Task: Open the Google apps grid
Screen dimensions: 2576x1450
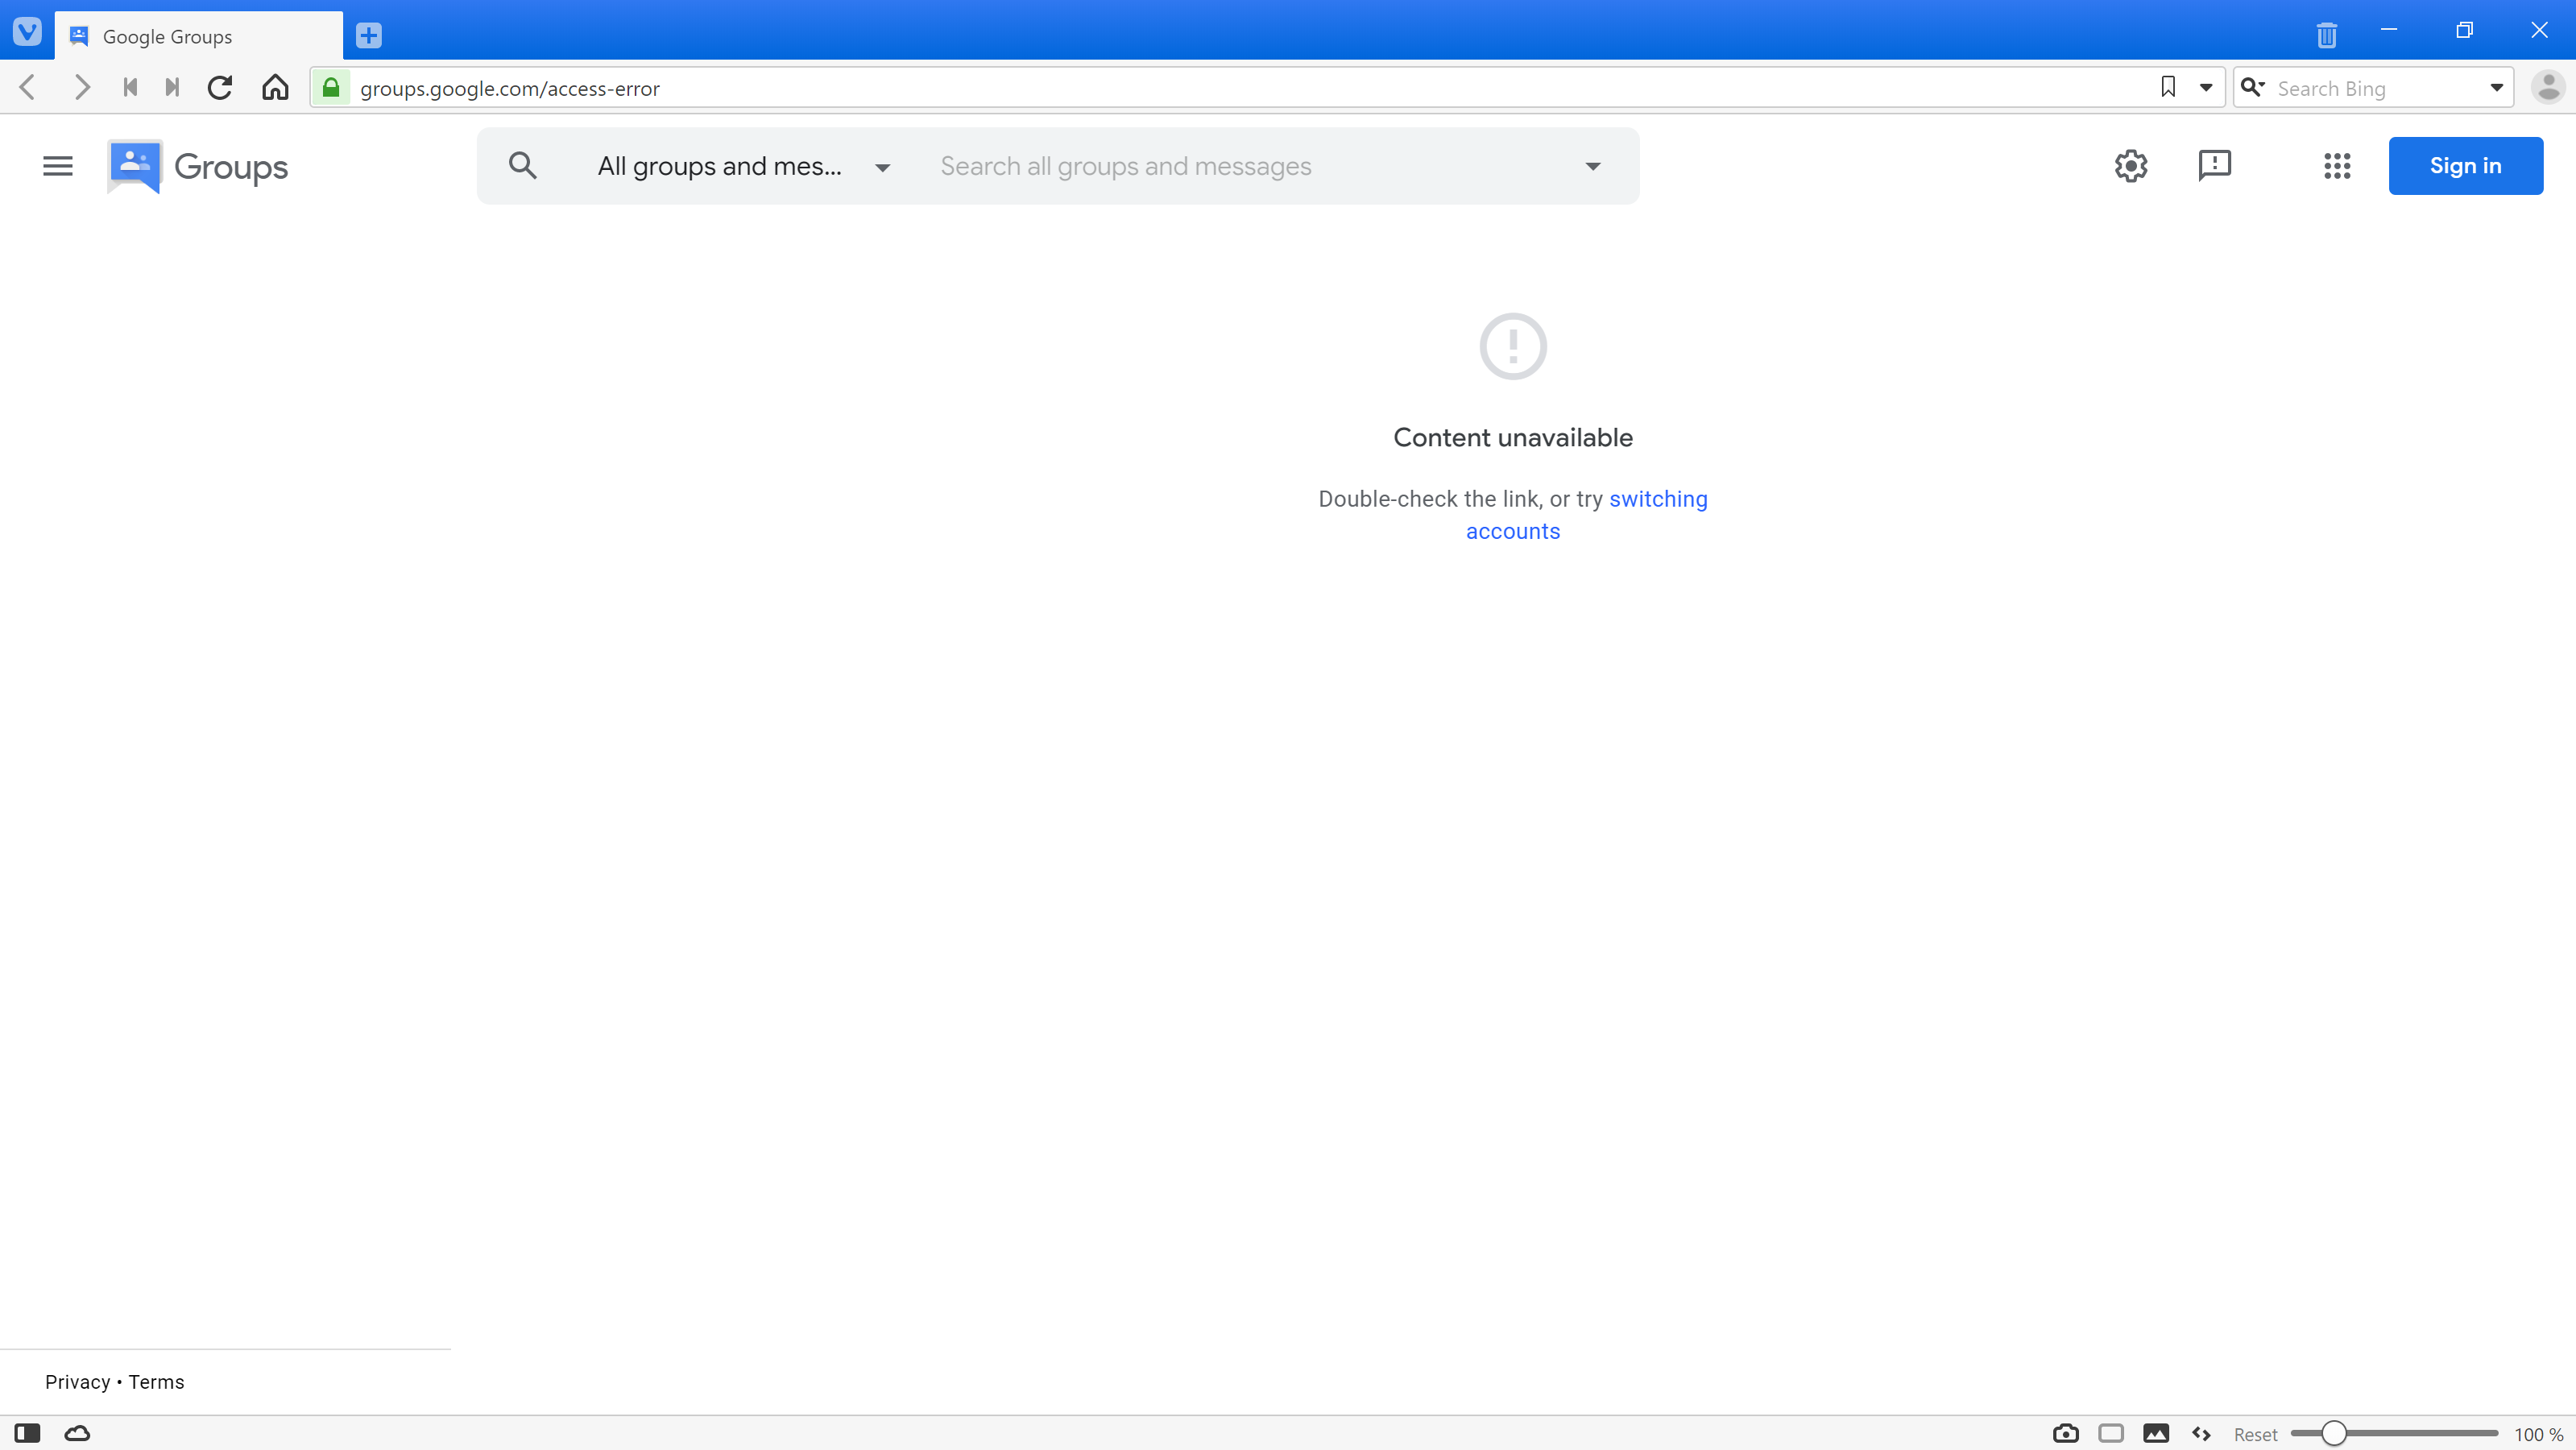Action: 2337,166
